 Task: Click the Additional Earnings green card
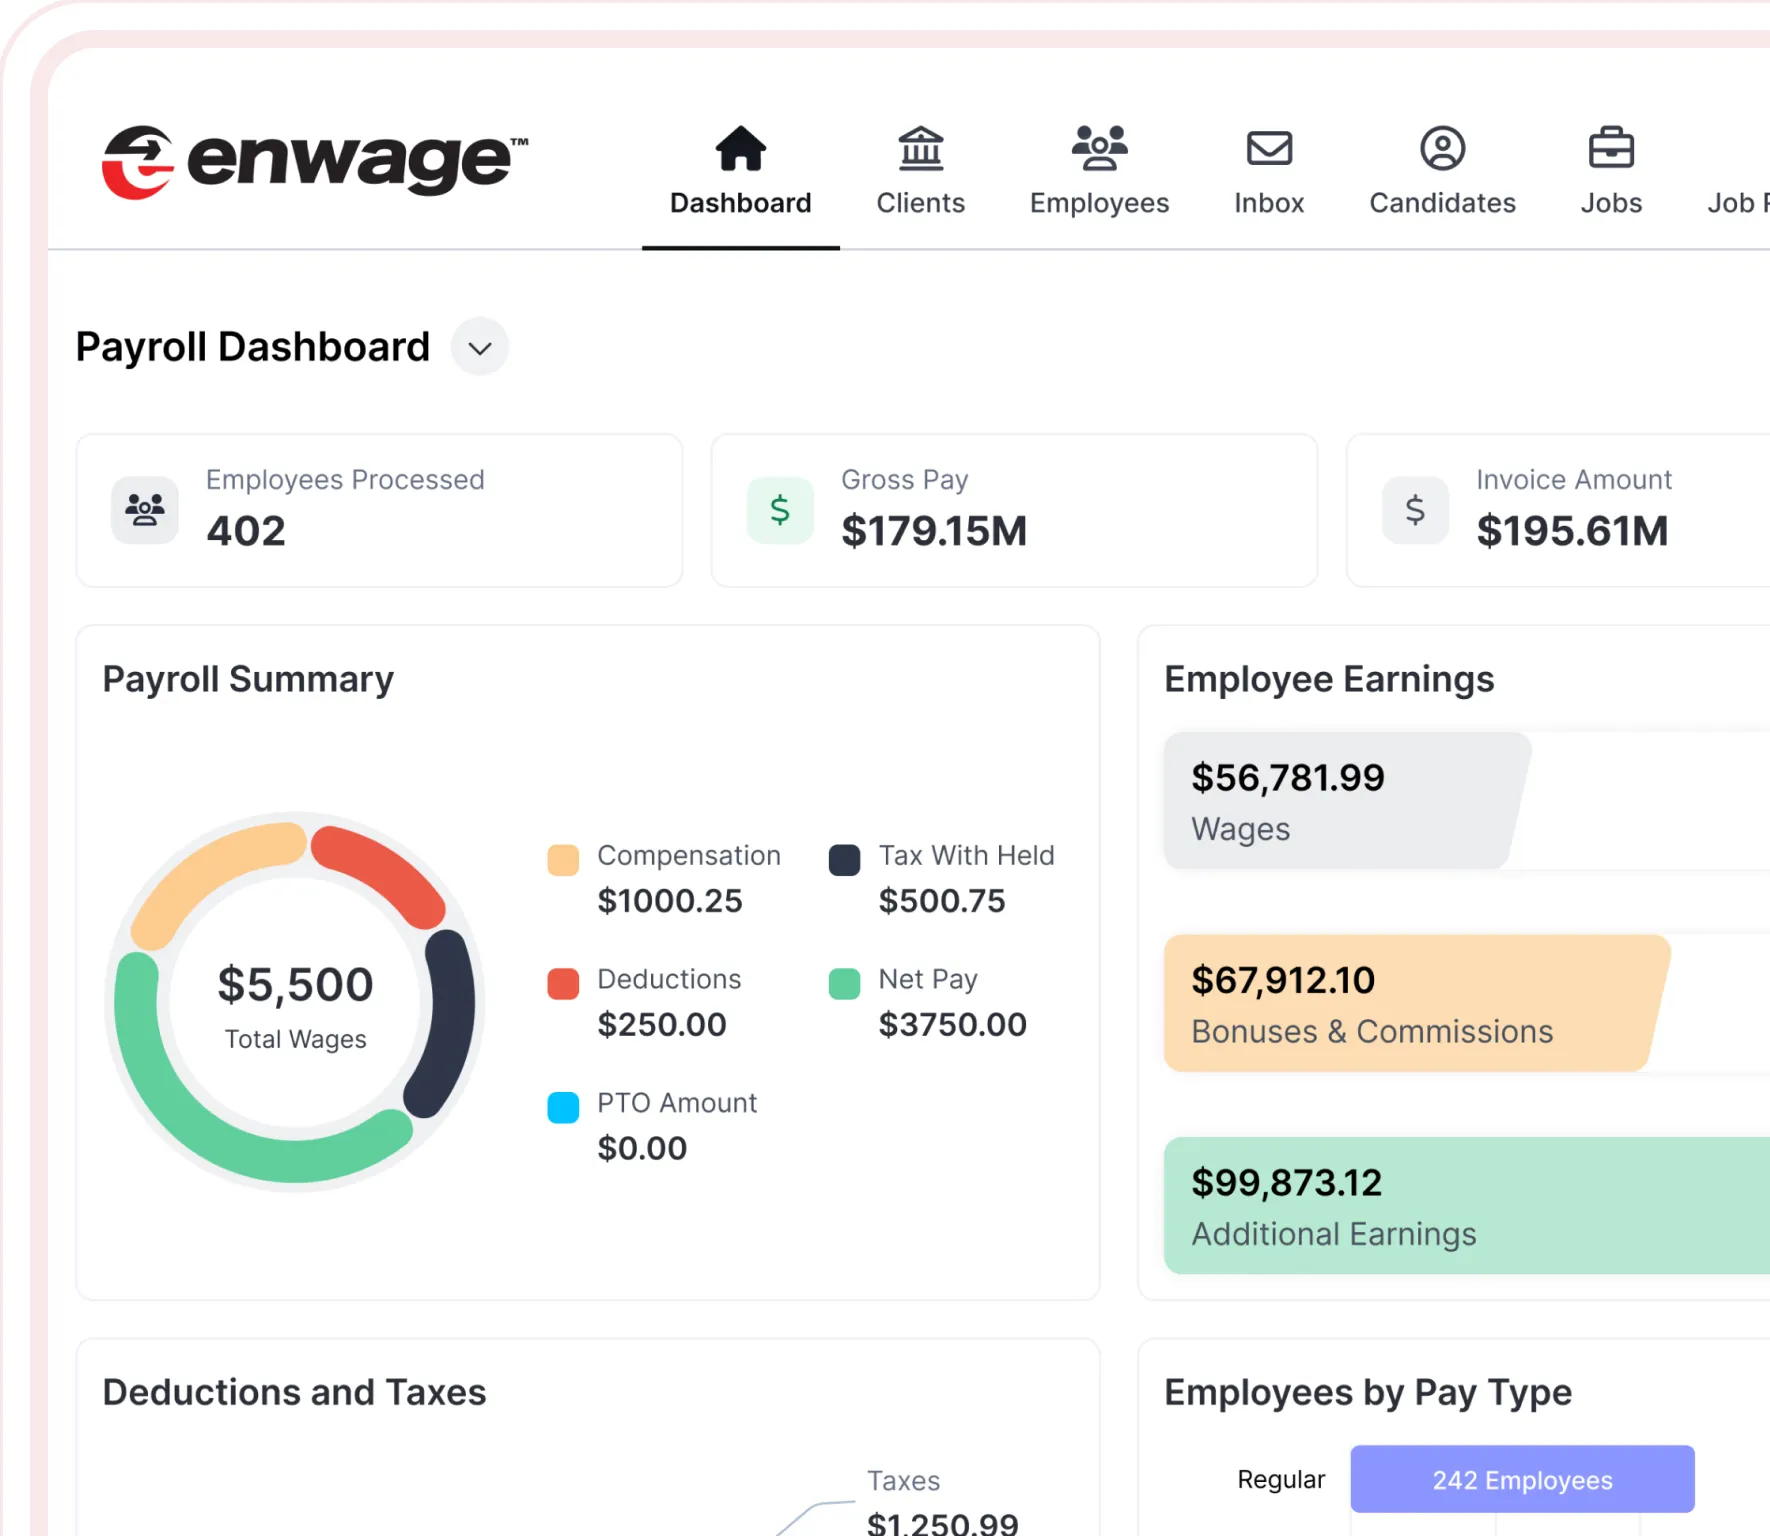[1460, 1205]
